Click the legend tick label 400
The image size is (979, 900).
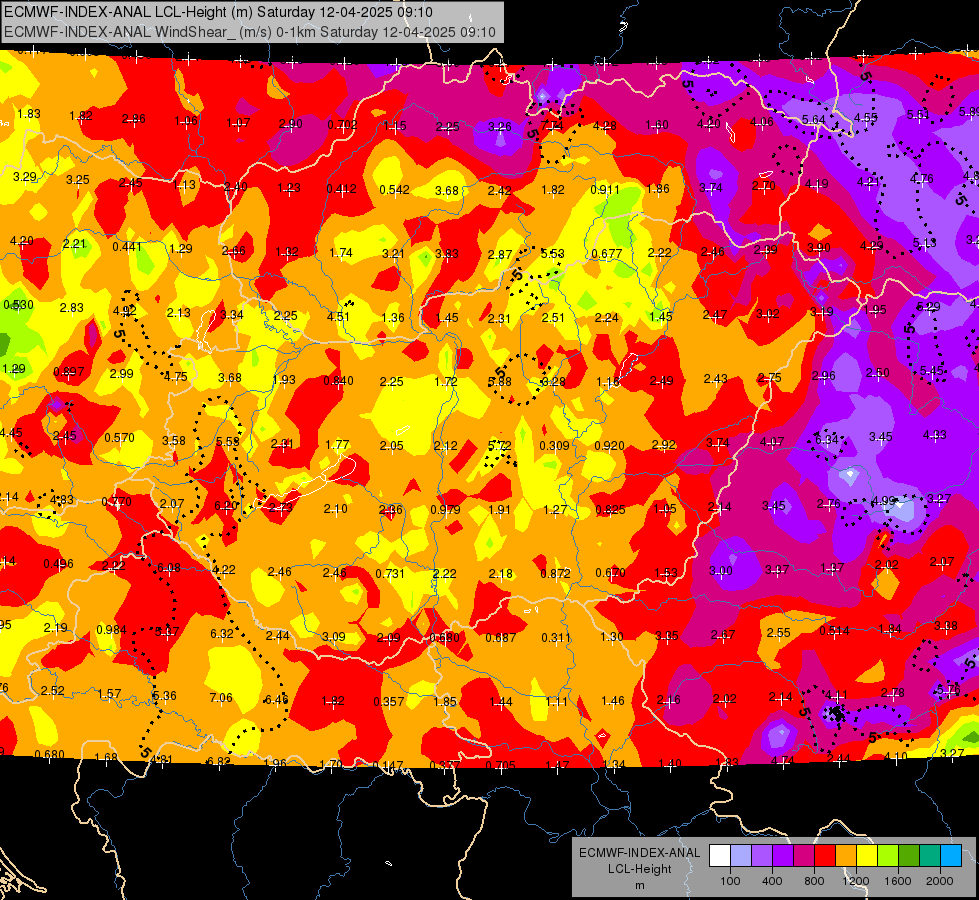[x=772, y=881]
